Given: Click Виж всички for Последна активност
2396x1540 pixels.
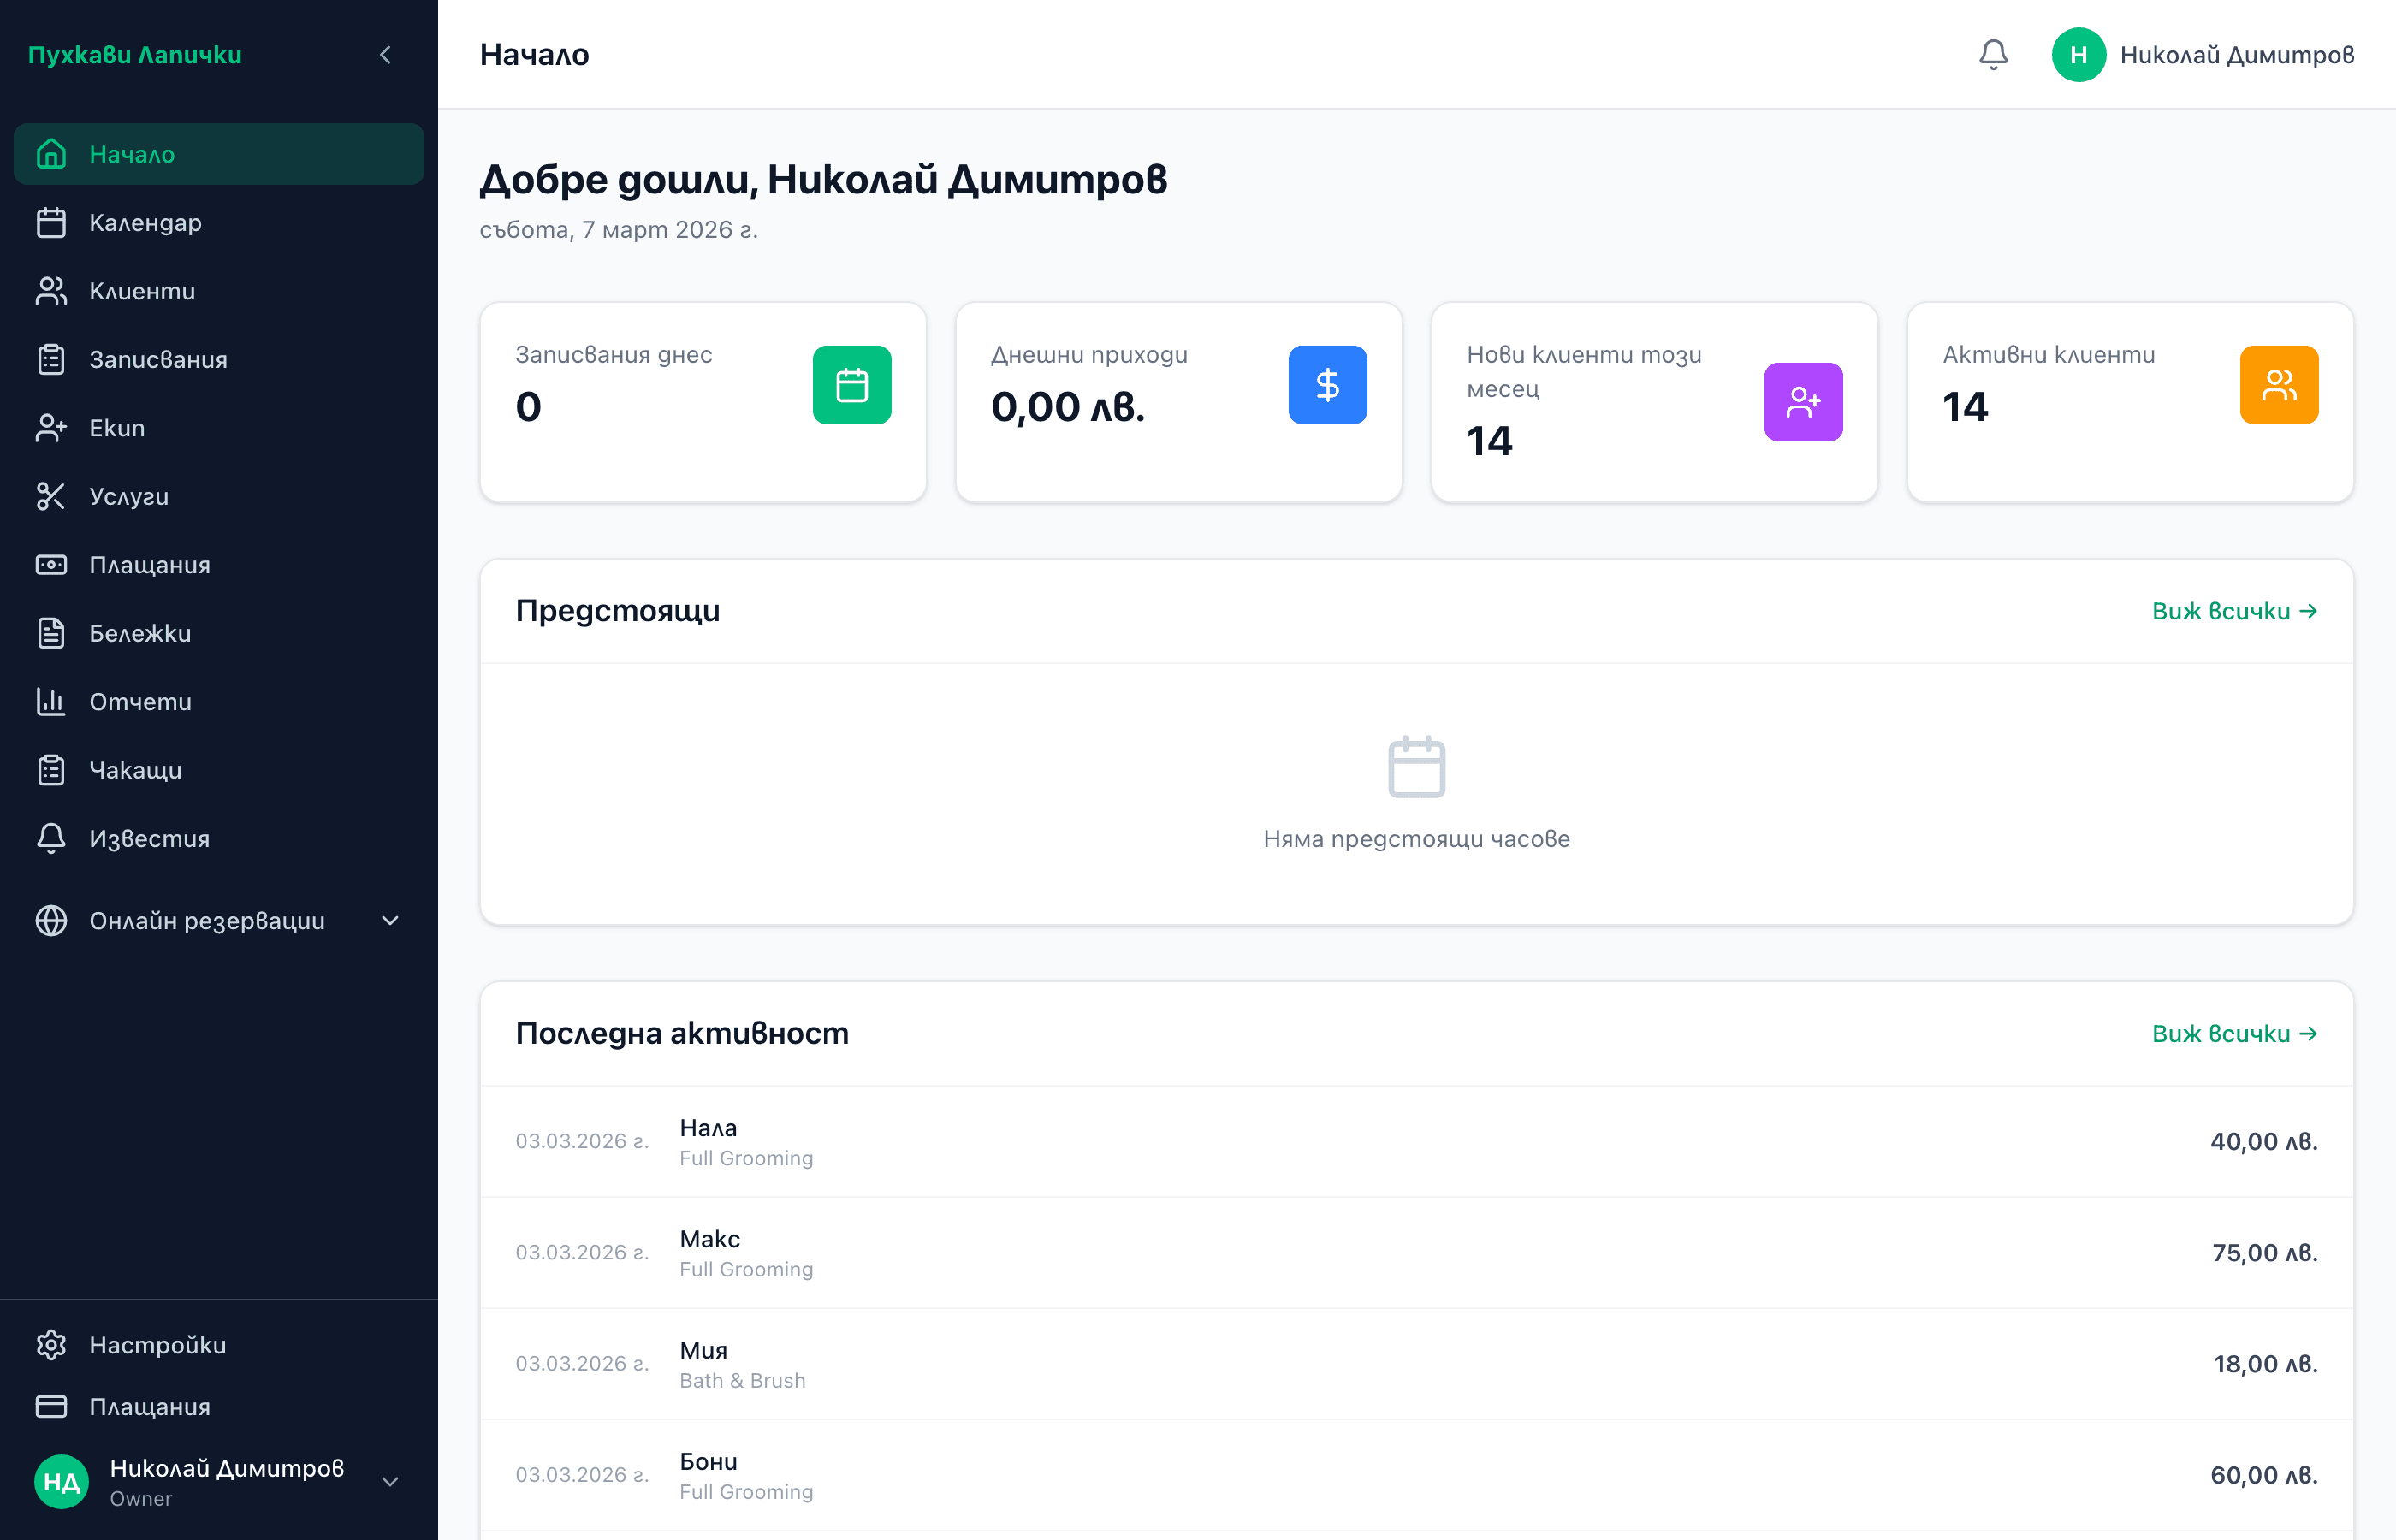Looking at the screenshot, I should tap(2234, 1033).
